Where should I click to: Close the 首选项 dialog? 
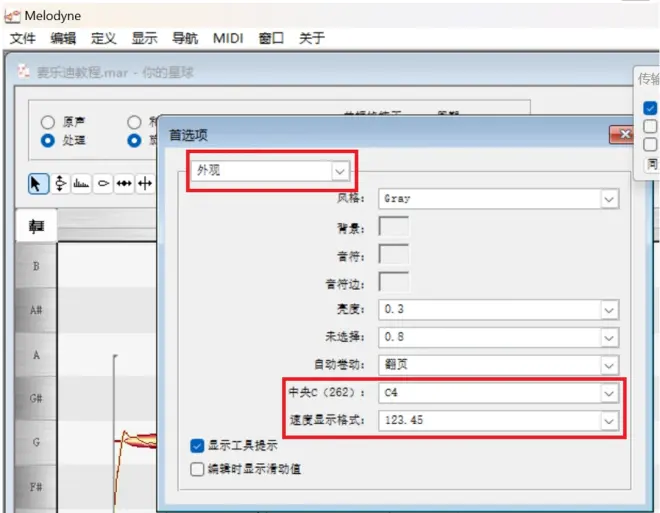point(622,134)
